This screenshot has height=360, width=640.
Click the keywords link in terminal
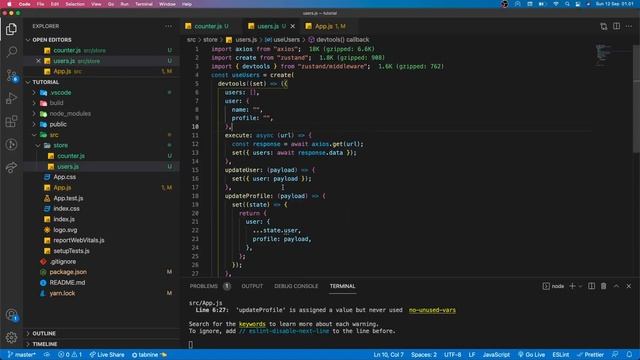point(252,324)
